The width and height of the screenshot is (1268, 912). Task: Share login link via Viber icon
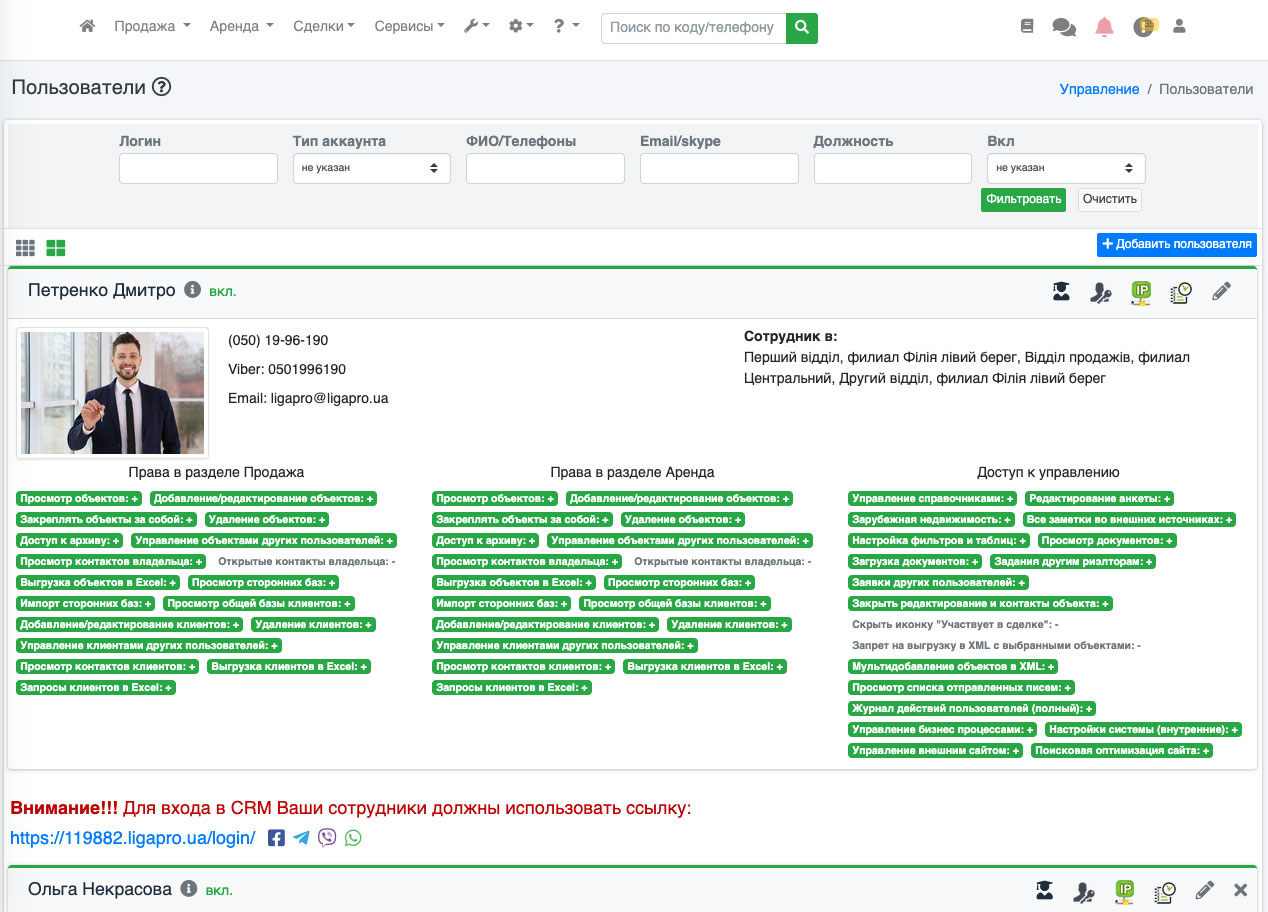327,837
